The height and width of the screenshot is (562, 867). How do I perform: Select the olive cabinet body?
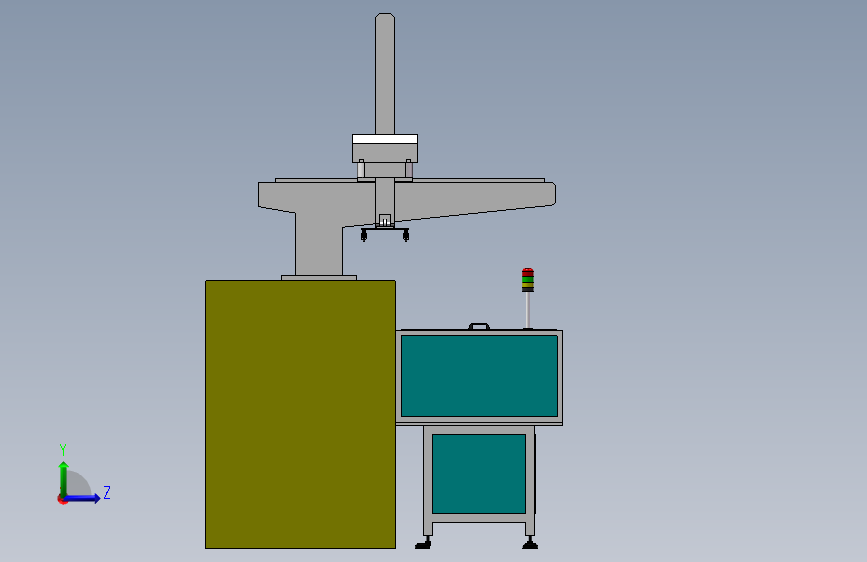coord(300,414)
